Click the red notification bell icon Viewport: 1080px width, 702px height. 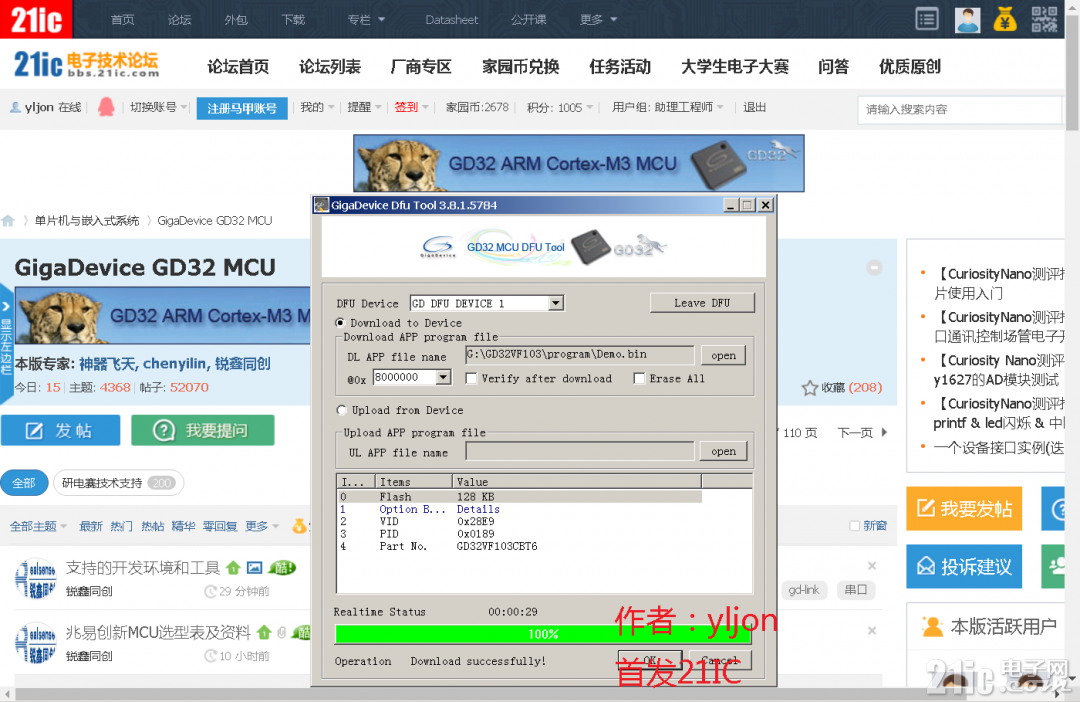click(106, 107)
